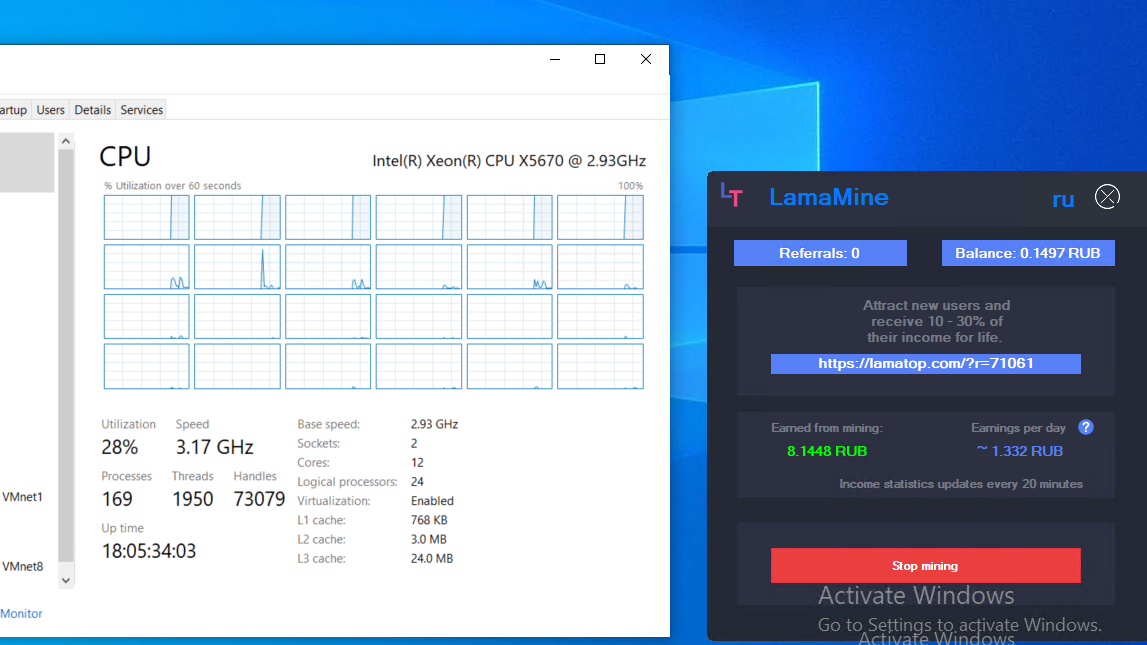Click the income statistics update note

960,484
